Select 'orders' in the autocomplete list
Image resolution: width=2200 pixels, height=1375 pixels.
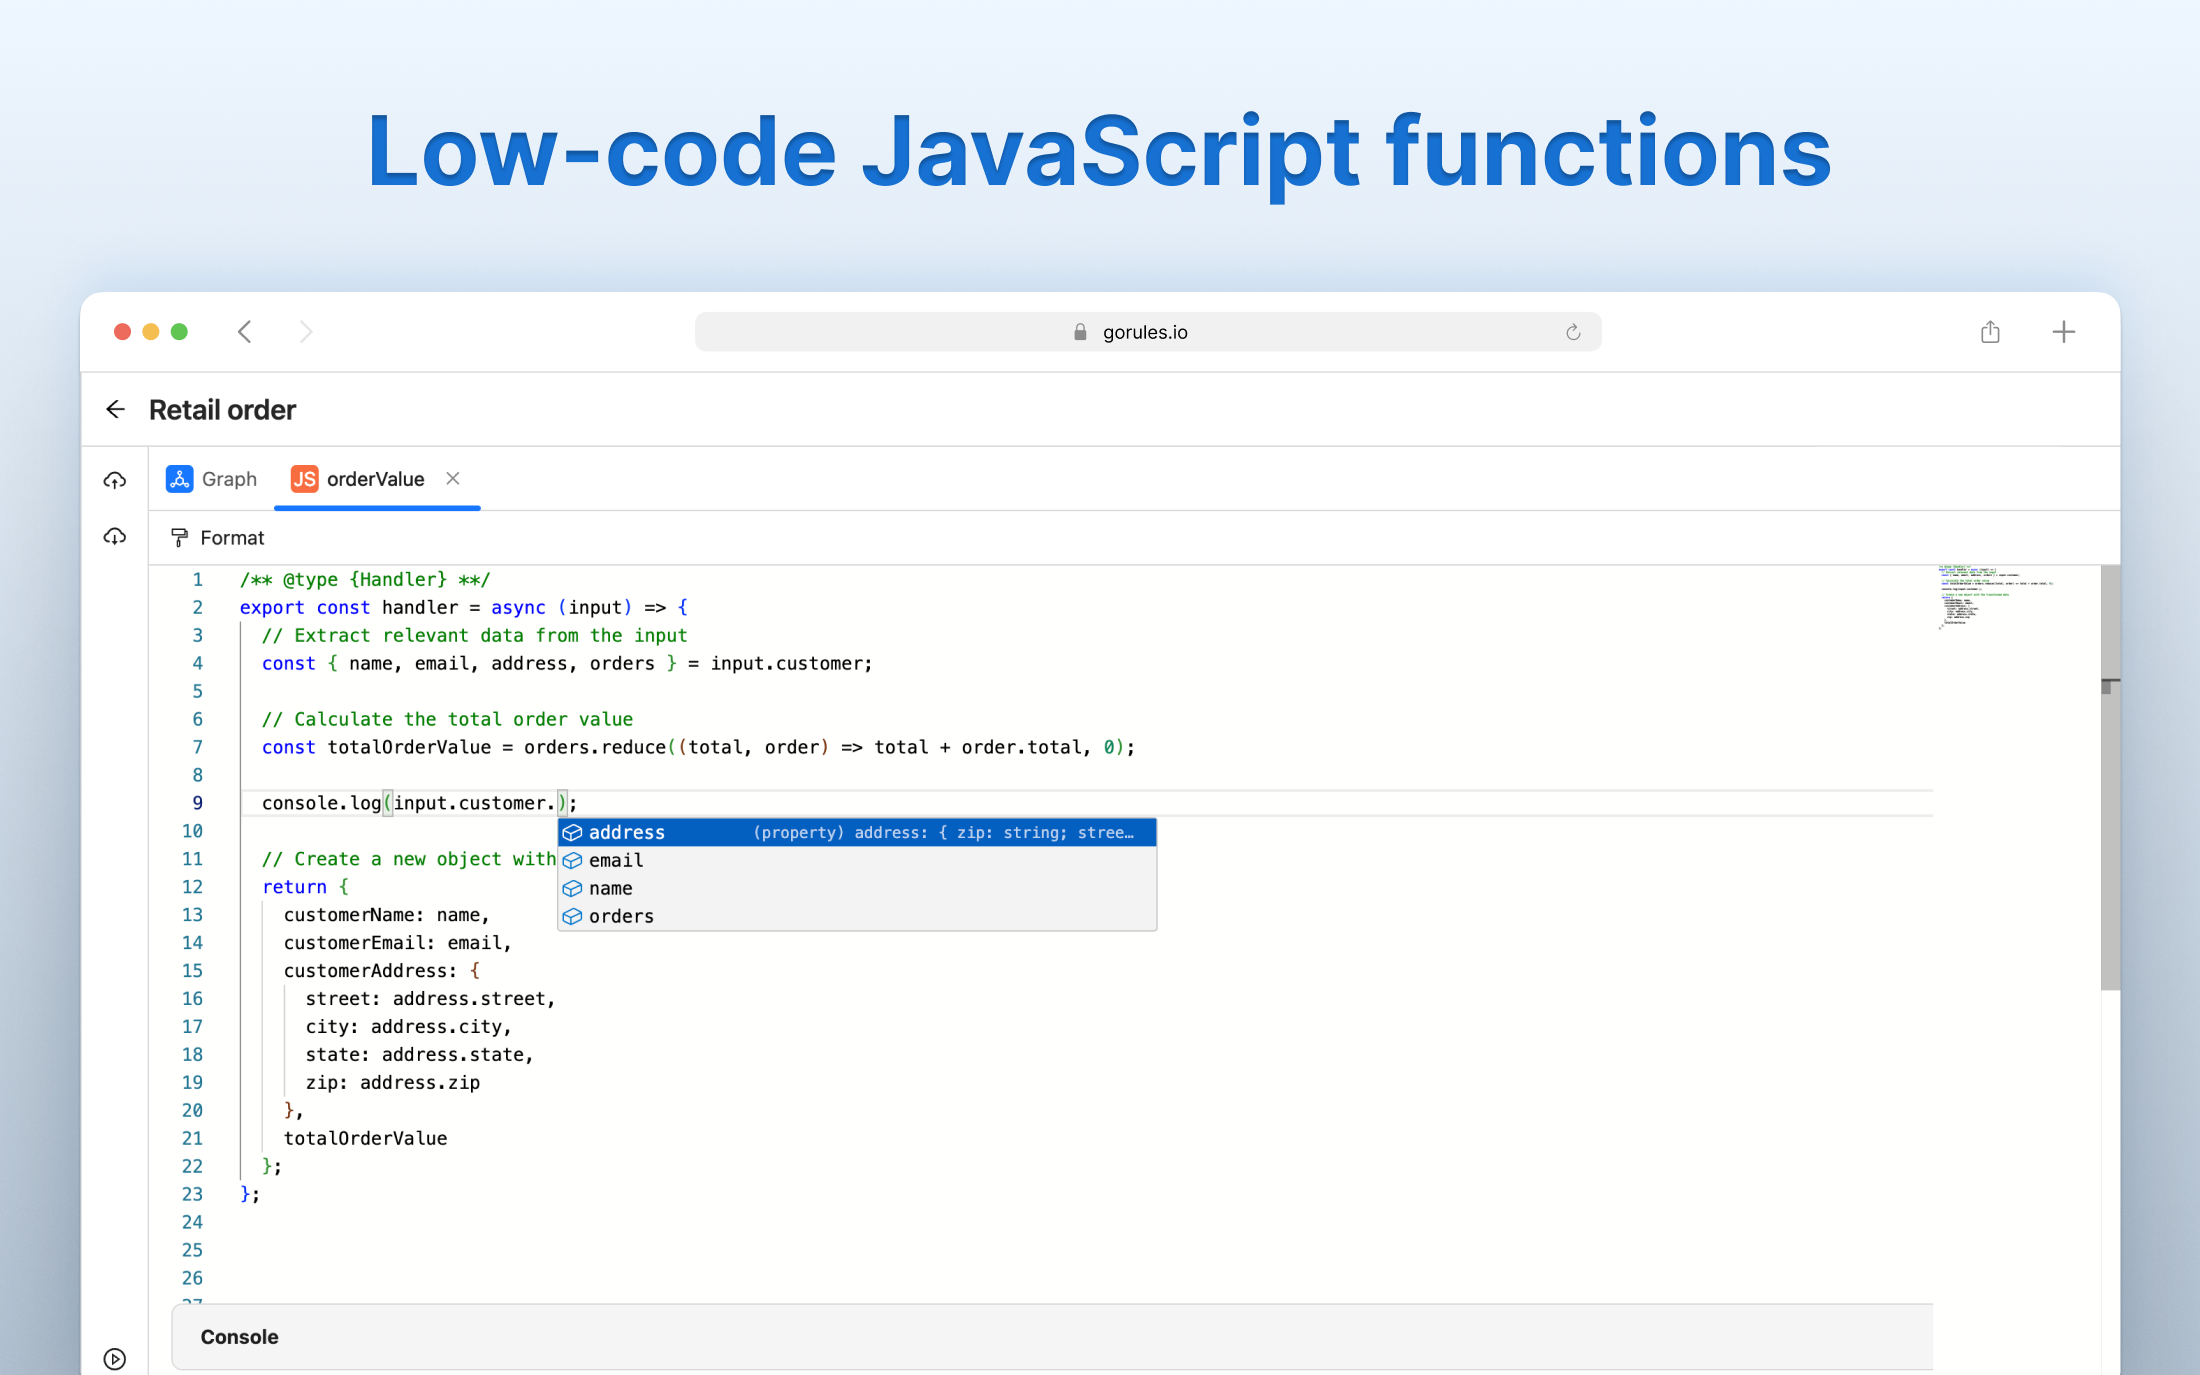[621, 916]
